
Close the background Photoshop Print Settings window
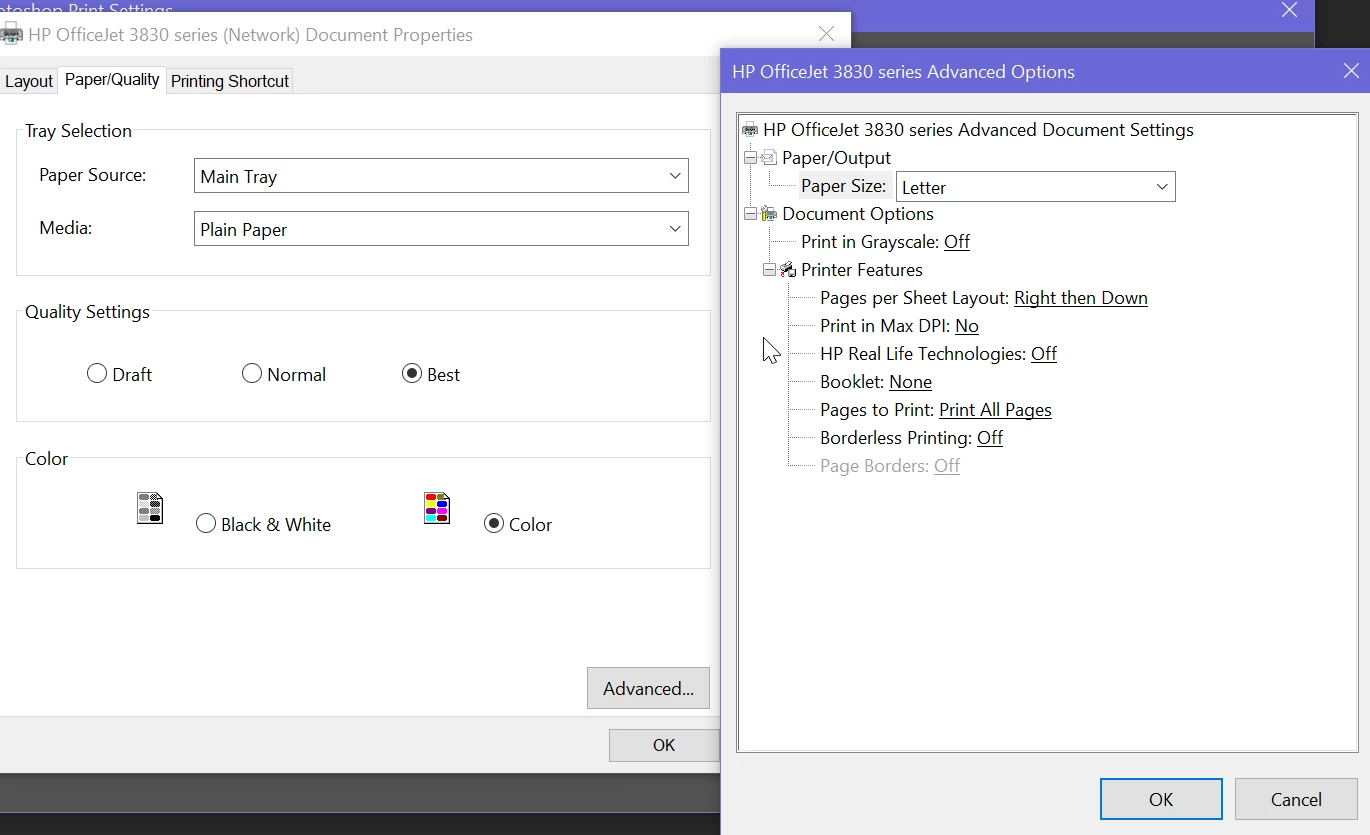(x=1290, y=11)
